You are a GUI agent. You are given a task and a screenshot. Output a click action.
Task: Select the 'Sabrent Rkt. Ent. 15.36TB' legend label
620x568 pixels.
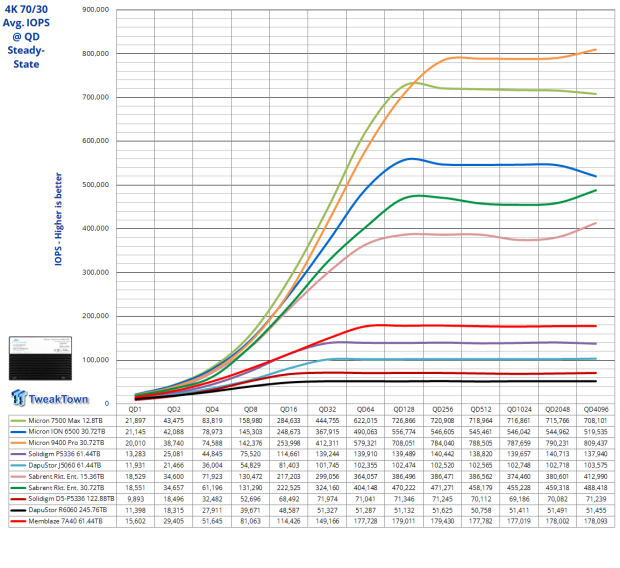point(66,477)
